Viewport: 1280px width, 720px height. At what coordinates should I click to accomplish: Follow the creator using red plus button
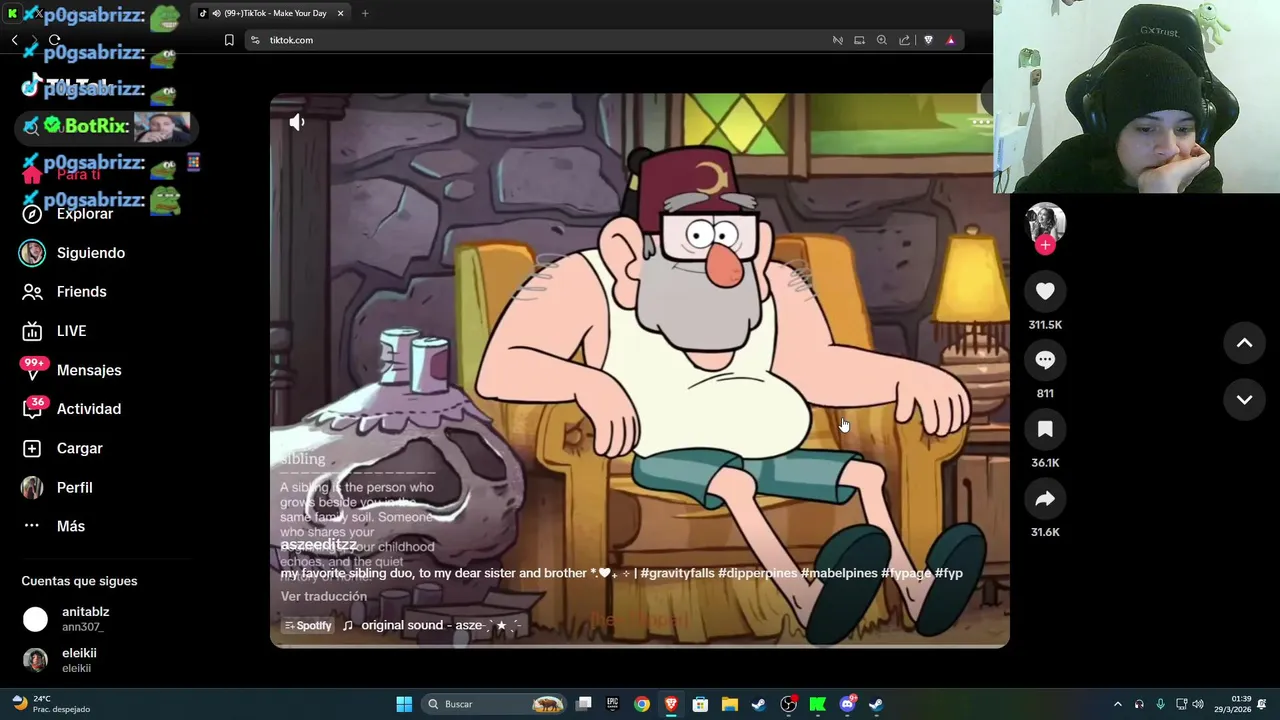pyautogui.click(x=1045, y=245)
